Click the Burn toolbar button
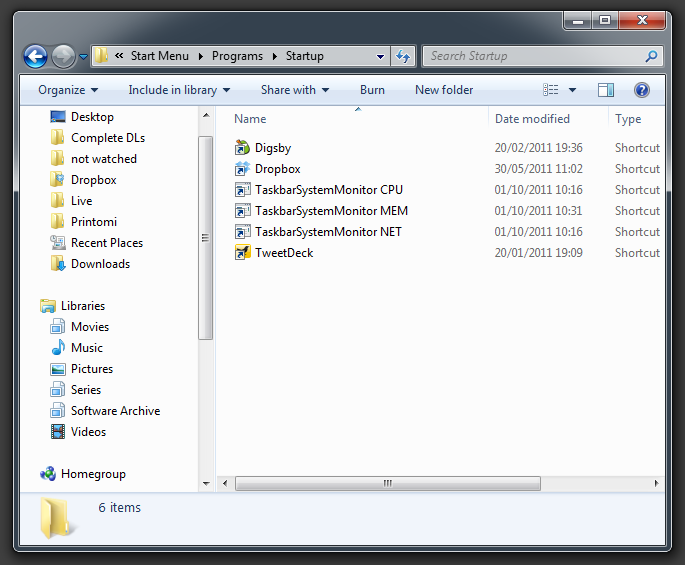The image size is (685, 565). coord(372,90)
